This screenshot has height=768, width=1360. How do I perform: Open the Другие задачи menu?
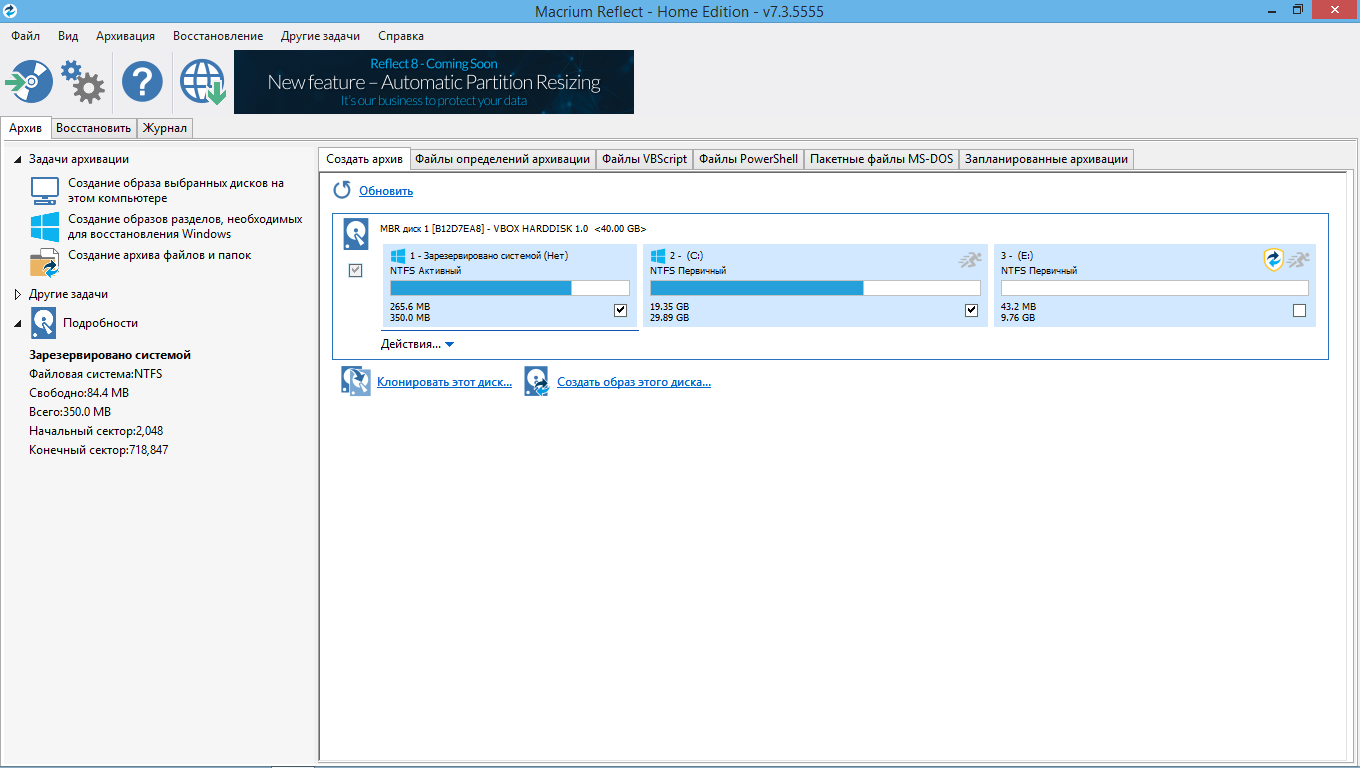pyautogui.click(x=320, y=36)
